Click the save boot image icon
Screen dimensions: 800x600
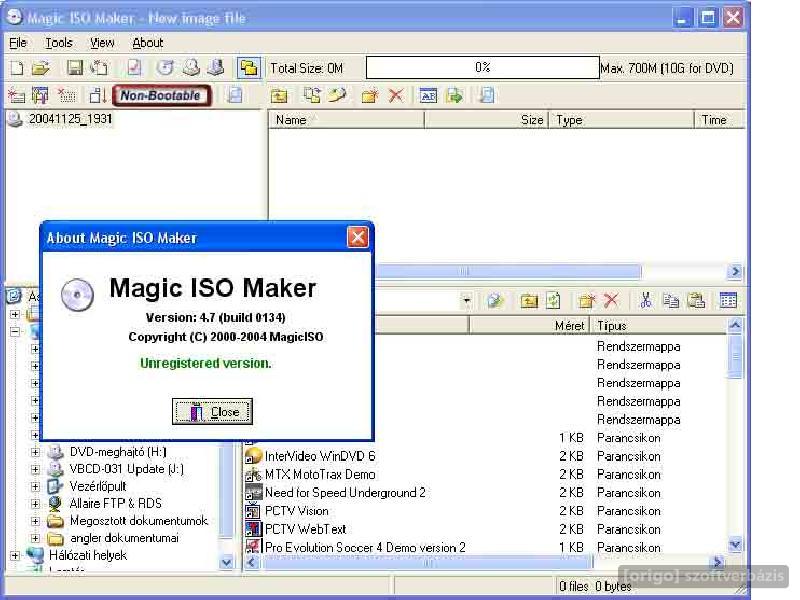[x=40, y=95]
